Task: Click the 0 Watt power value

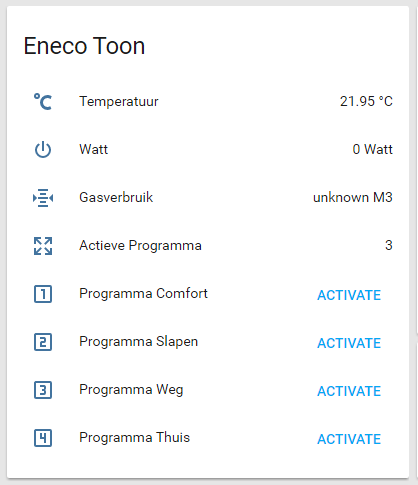Action: coord(373,149)
